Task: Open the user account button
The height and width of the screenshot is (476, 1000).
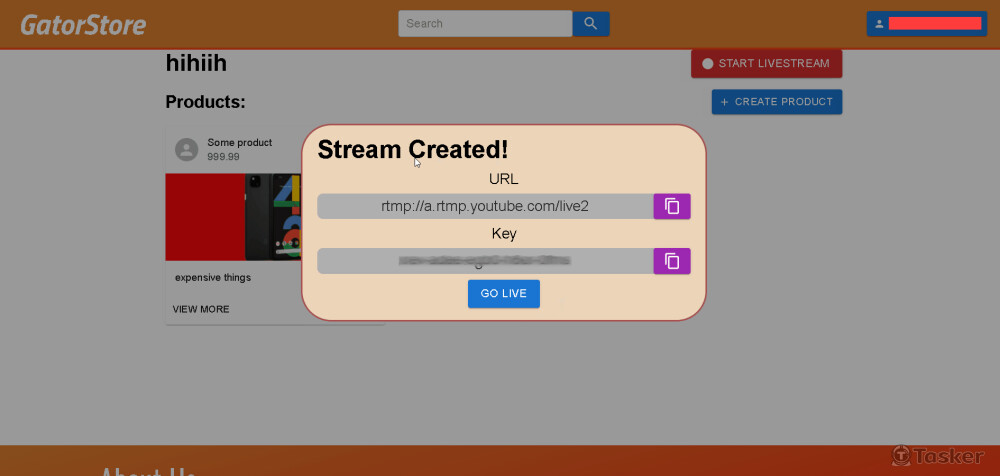Action: tap(927, 24)
